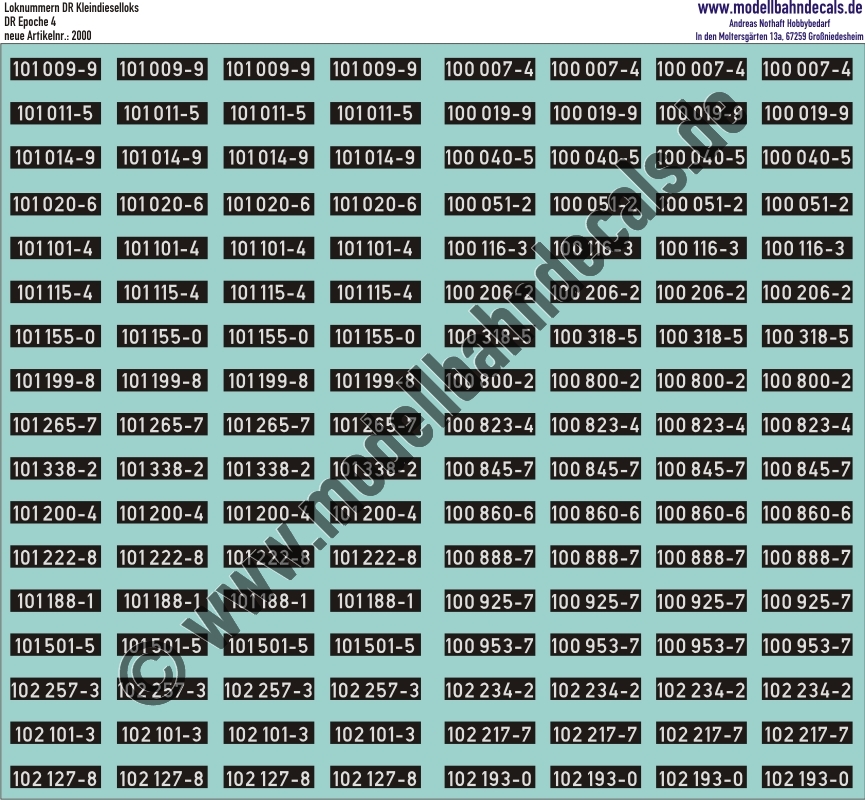
Task: Click the leftmost 101 014-9 number plate
Action: 55,158
